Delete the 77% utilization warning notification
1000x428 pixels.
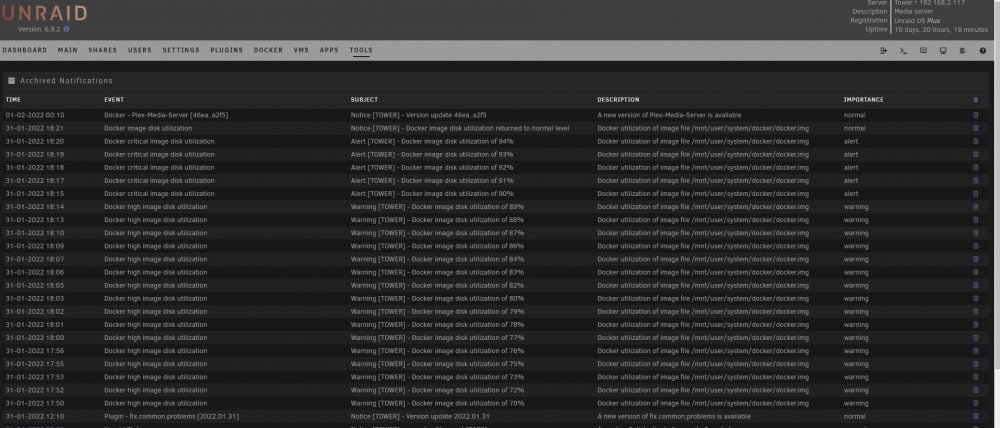point(975,337)
